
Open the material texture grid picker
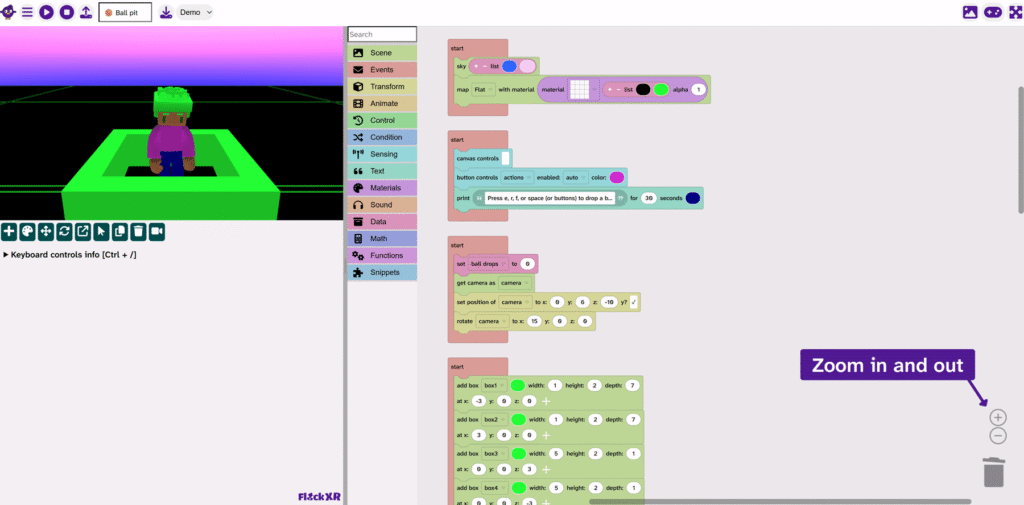coord(583,90)
